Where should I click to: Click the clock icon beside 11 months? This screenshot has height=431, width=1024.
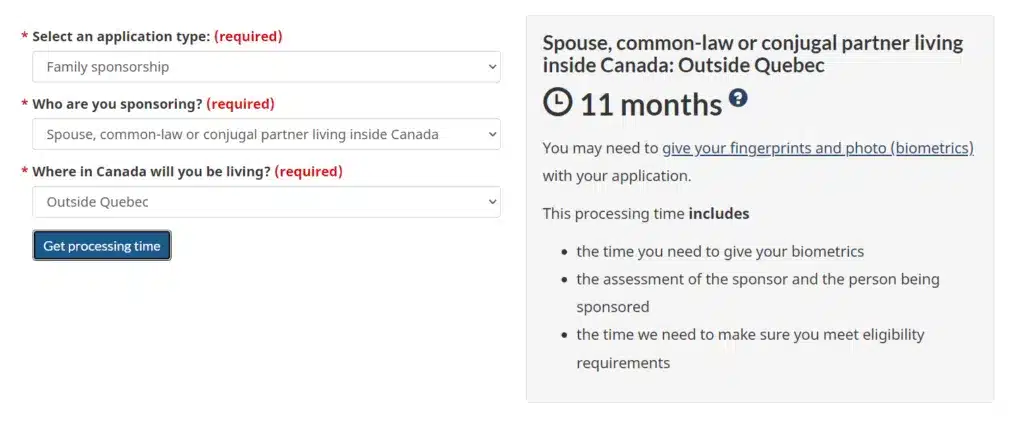(558, 103)
